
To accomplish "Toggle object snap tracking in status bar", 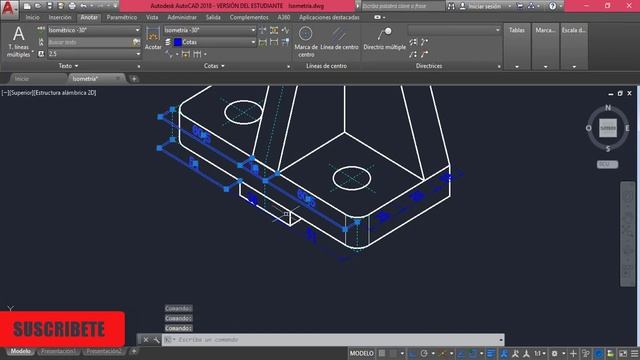I will [461, 353].
